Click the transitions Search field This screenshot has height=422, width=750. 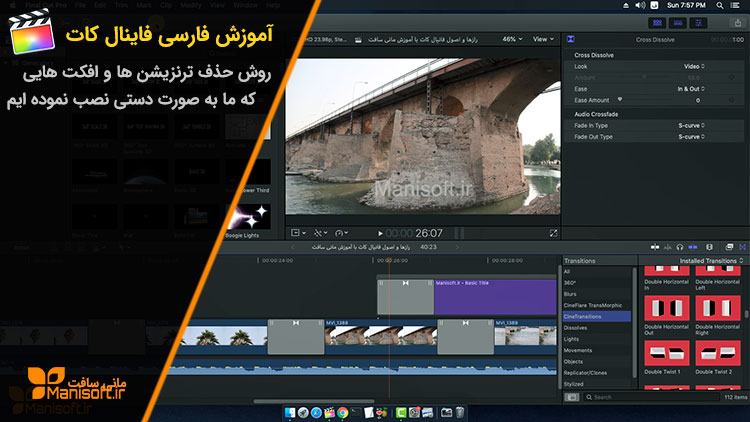click(651, 397)
